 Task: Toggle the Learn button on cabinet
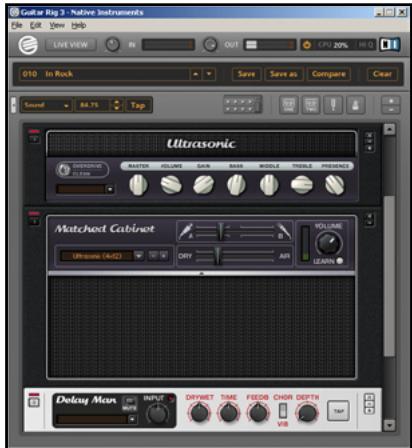tap(340, 261)
